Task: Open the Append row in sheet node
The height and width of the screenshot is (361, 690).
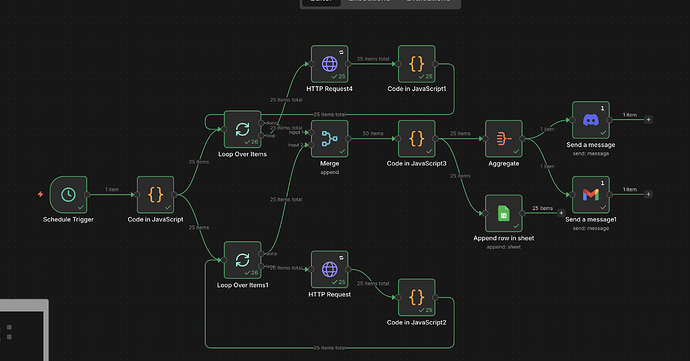Action: (504, 214)
